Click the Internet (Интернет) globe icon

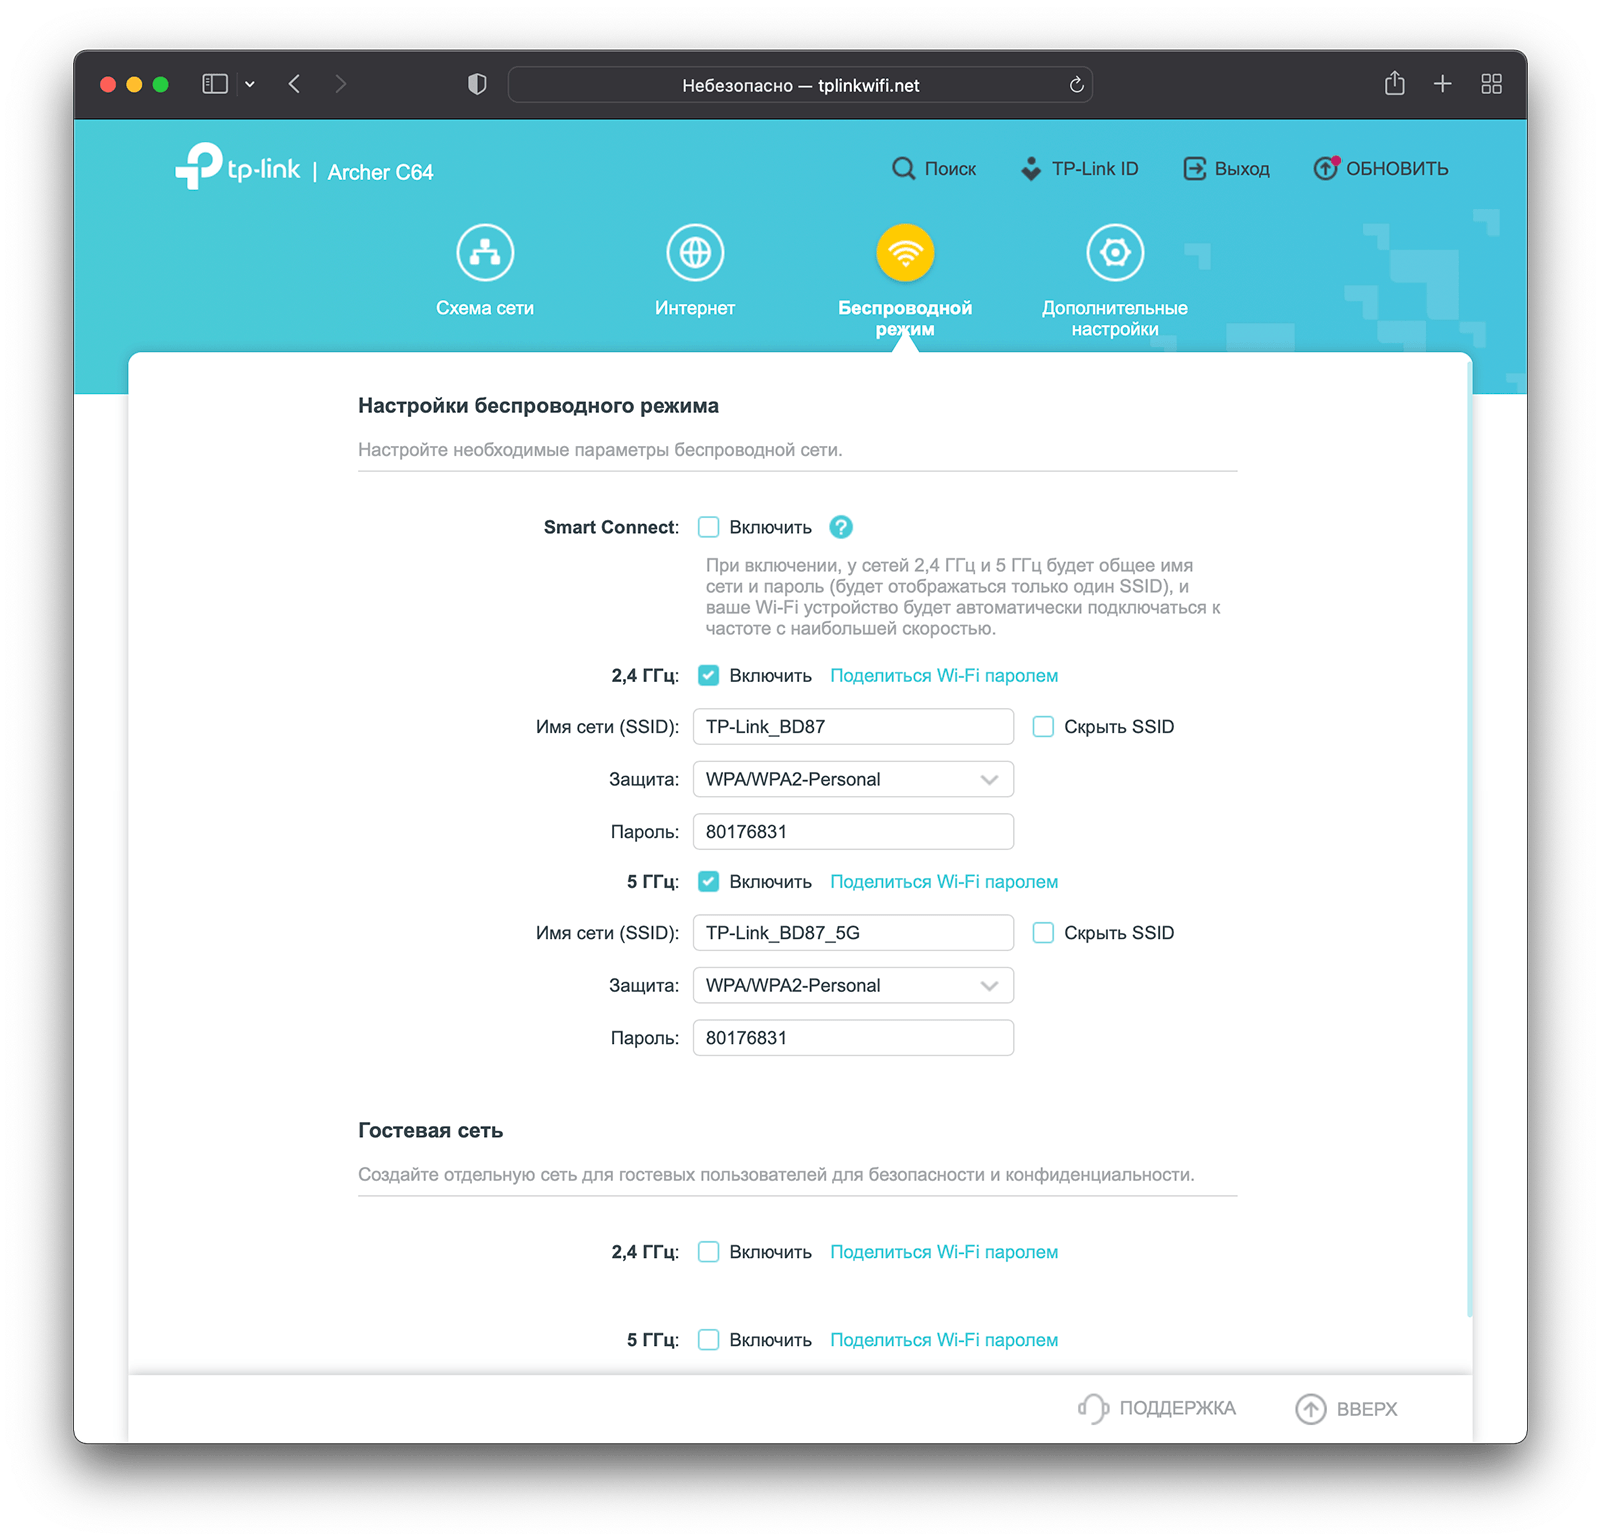pos(695,253)
